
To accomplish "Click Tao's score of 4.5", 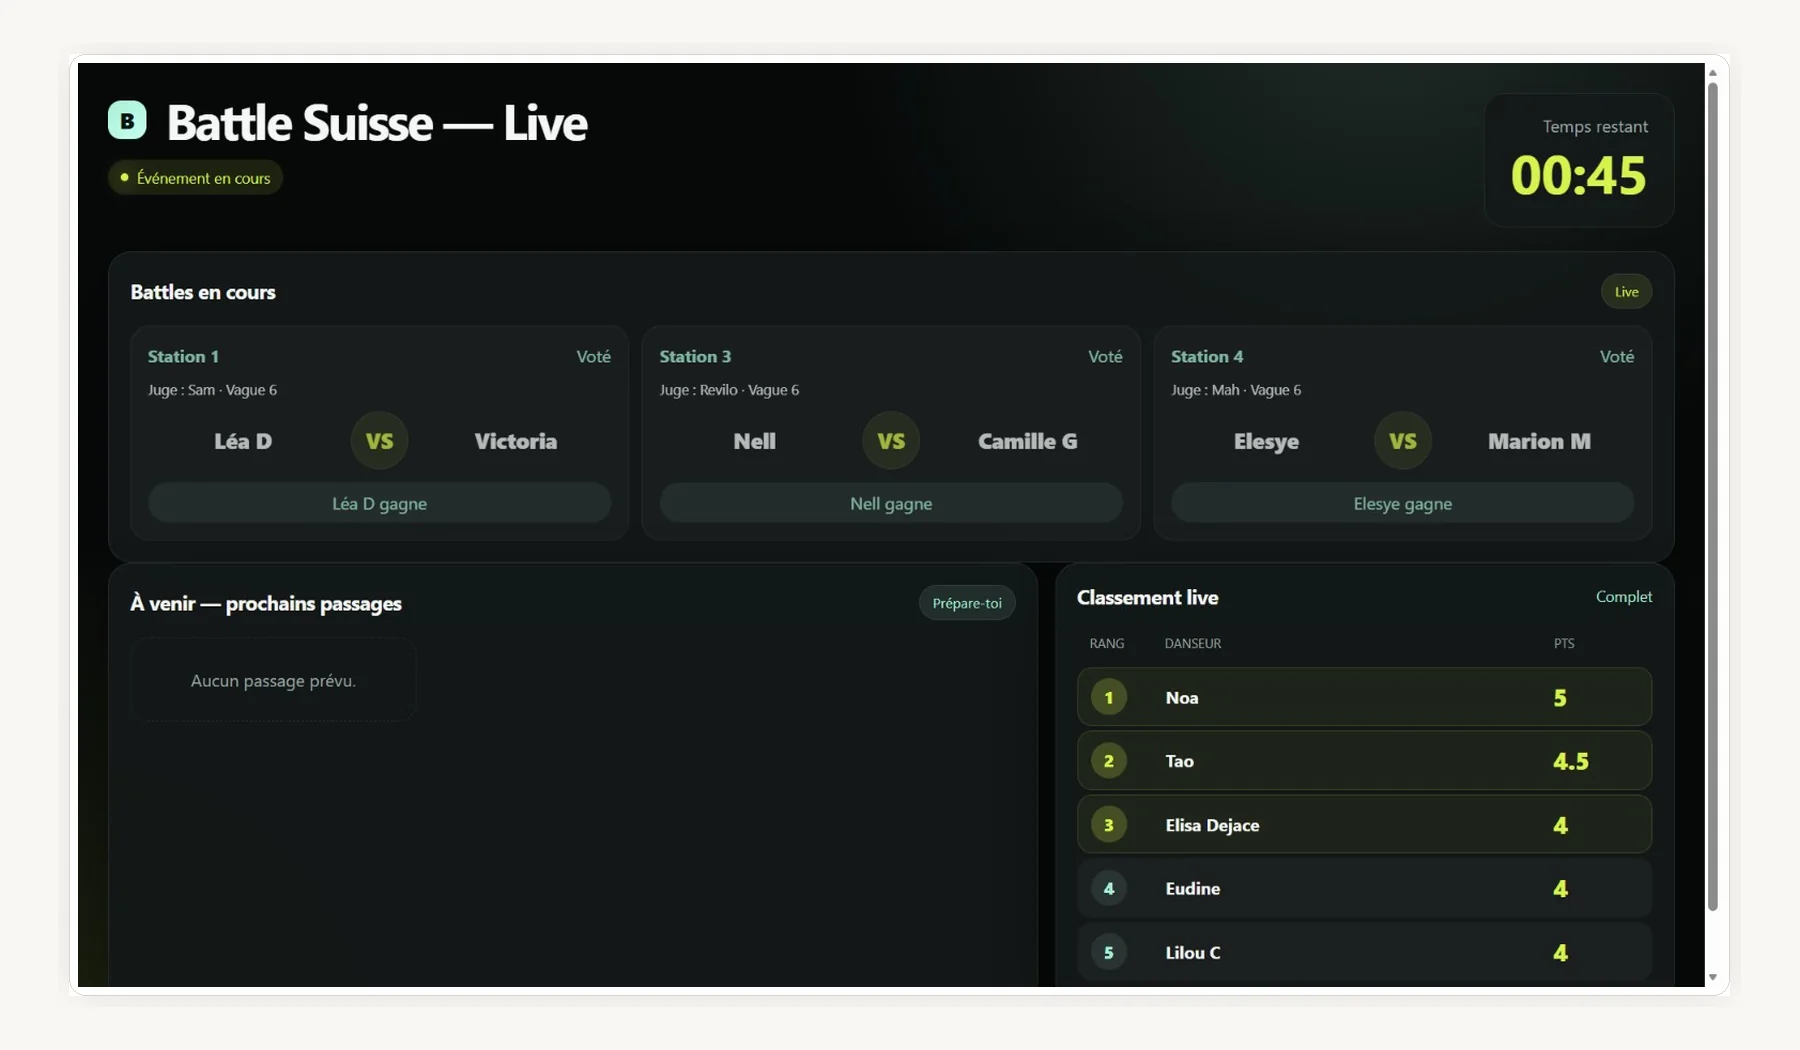I will pos(1570,761).
